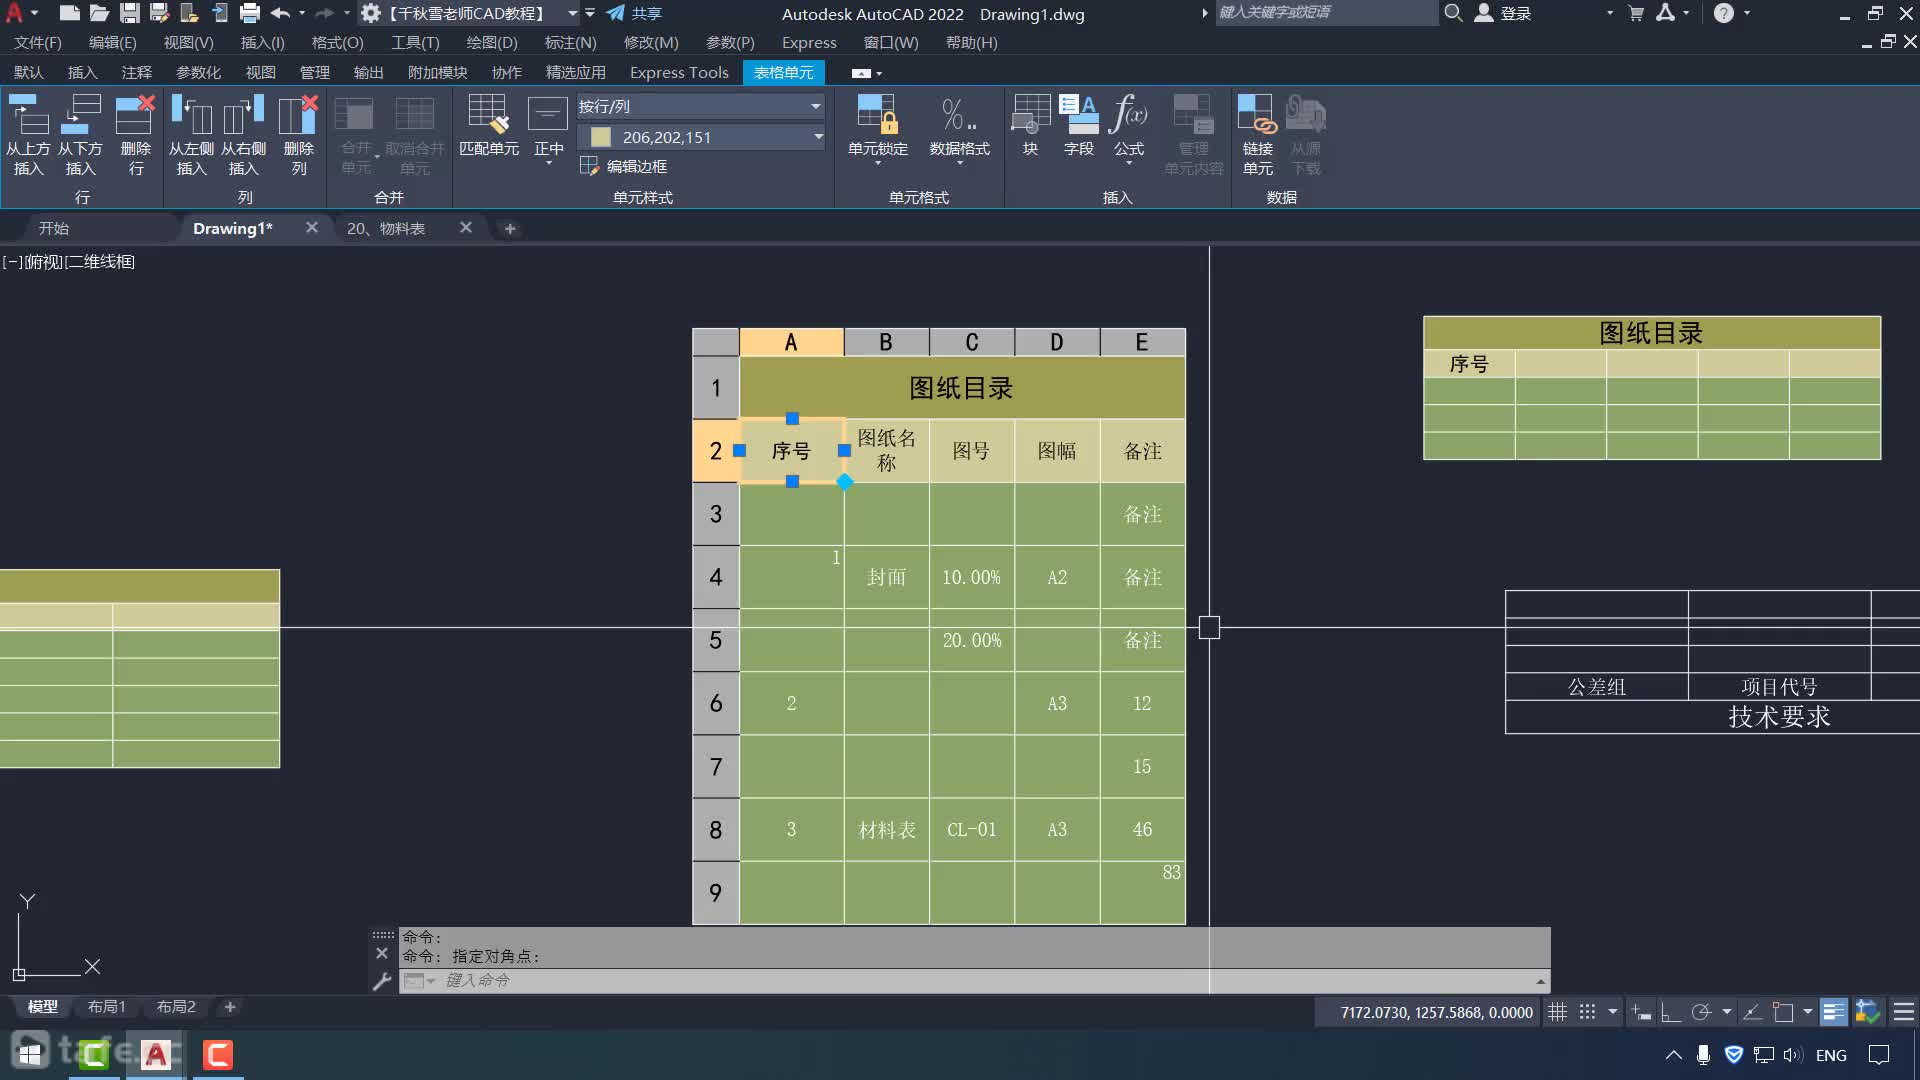Open polar tracking options dropdown arrow
Viewport: 1920px width, 1080px height.
[1727, 1012]
